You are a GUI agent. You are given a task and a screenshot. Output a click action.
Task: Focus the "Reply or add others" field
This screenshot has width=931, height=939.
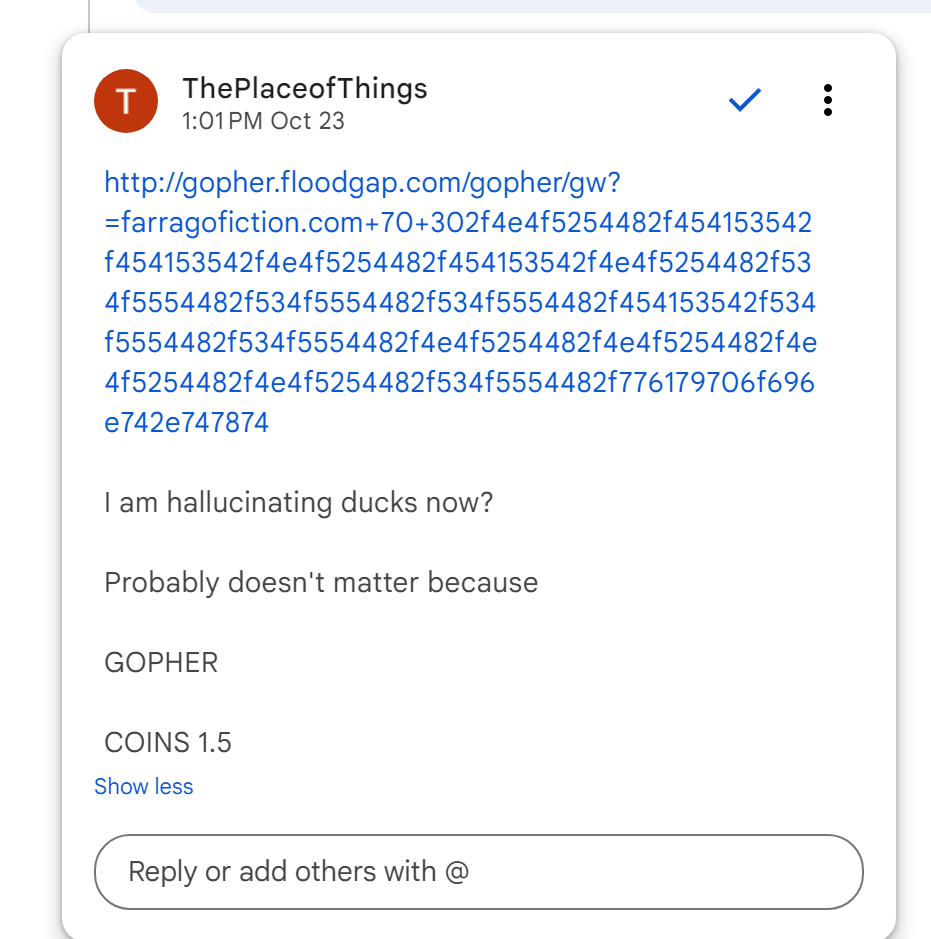pos(478,871)
